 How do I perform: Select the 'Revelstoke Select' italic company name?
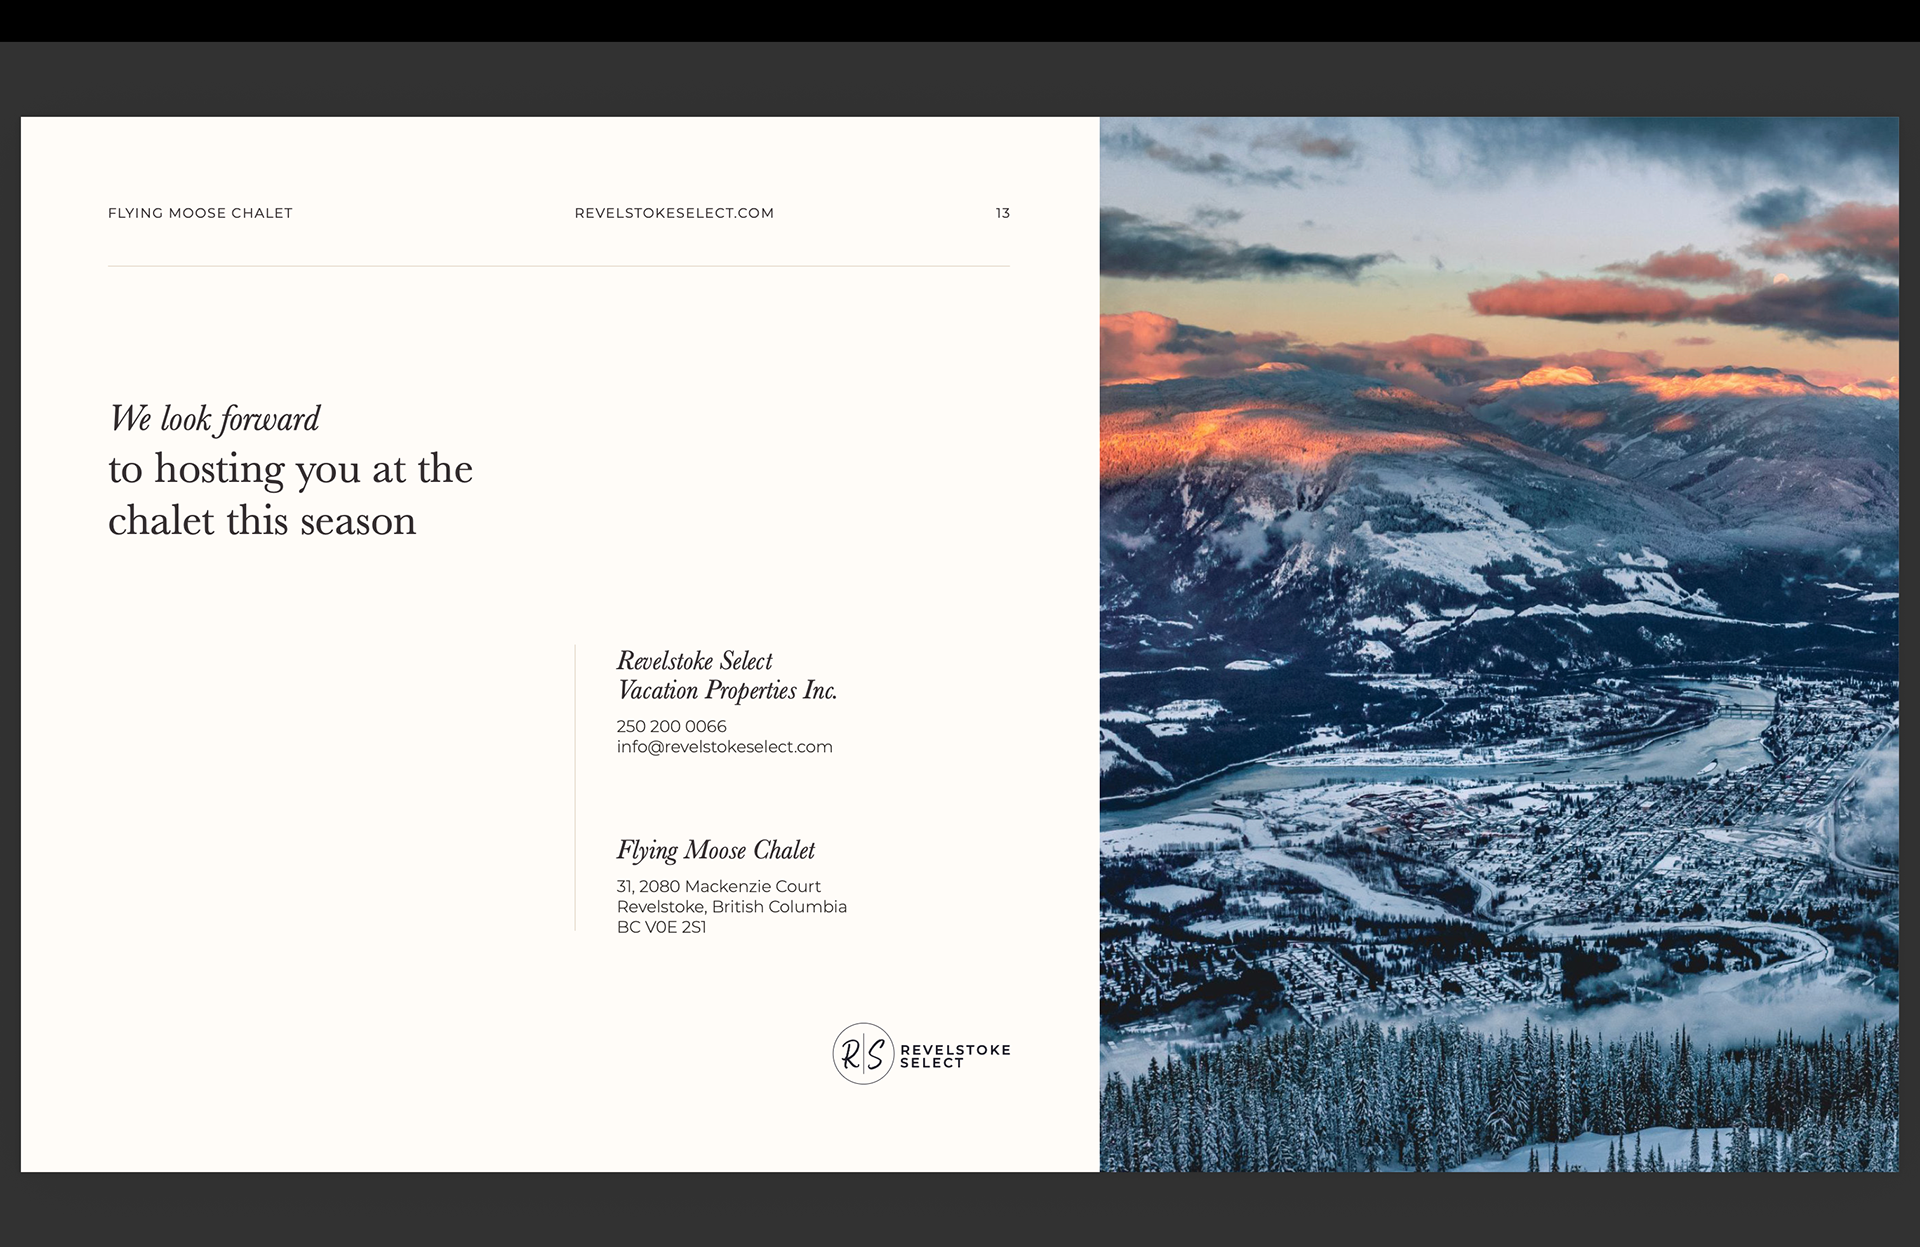[x=694, y=661]
